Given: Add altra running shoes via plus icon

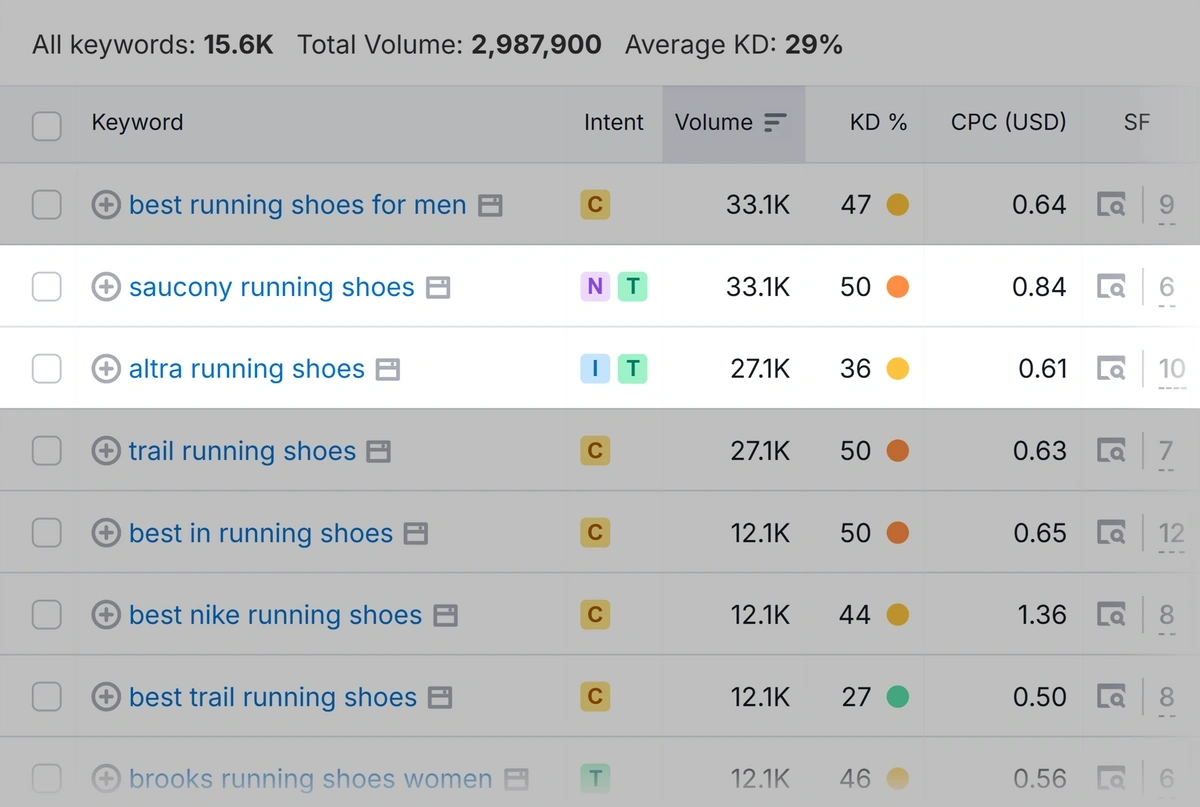Looking at the screenshot, I should [105, 369].
